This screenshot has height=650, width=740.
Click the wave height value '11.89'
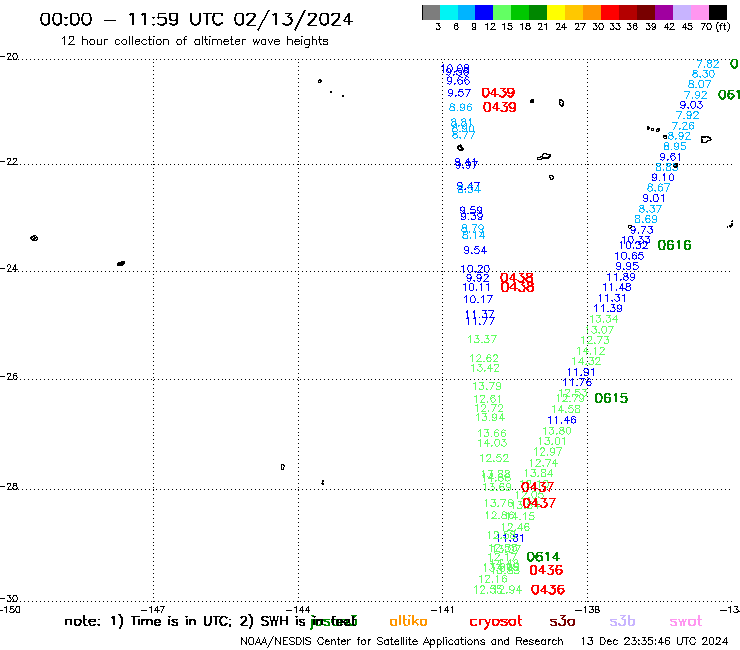point(621,277)
